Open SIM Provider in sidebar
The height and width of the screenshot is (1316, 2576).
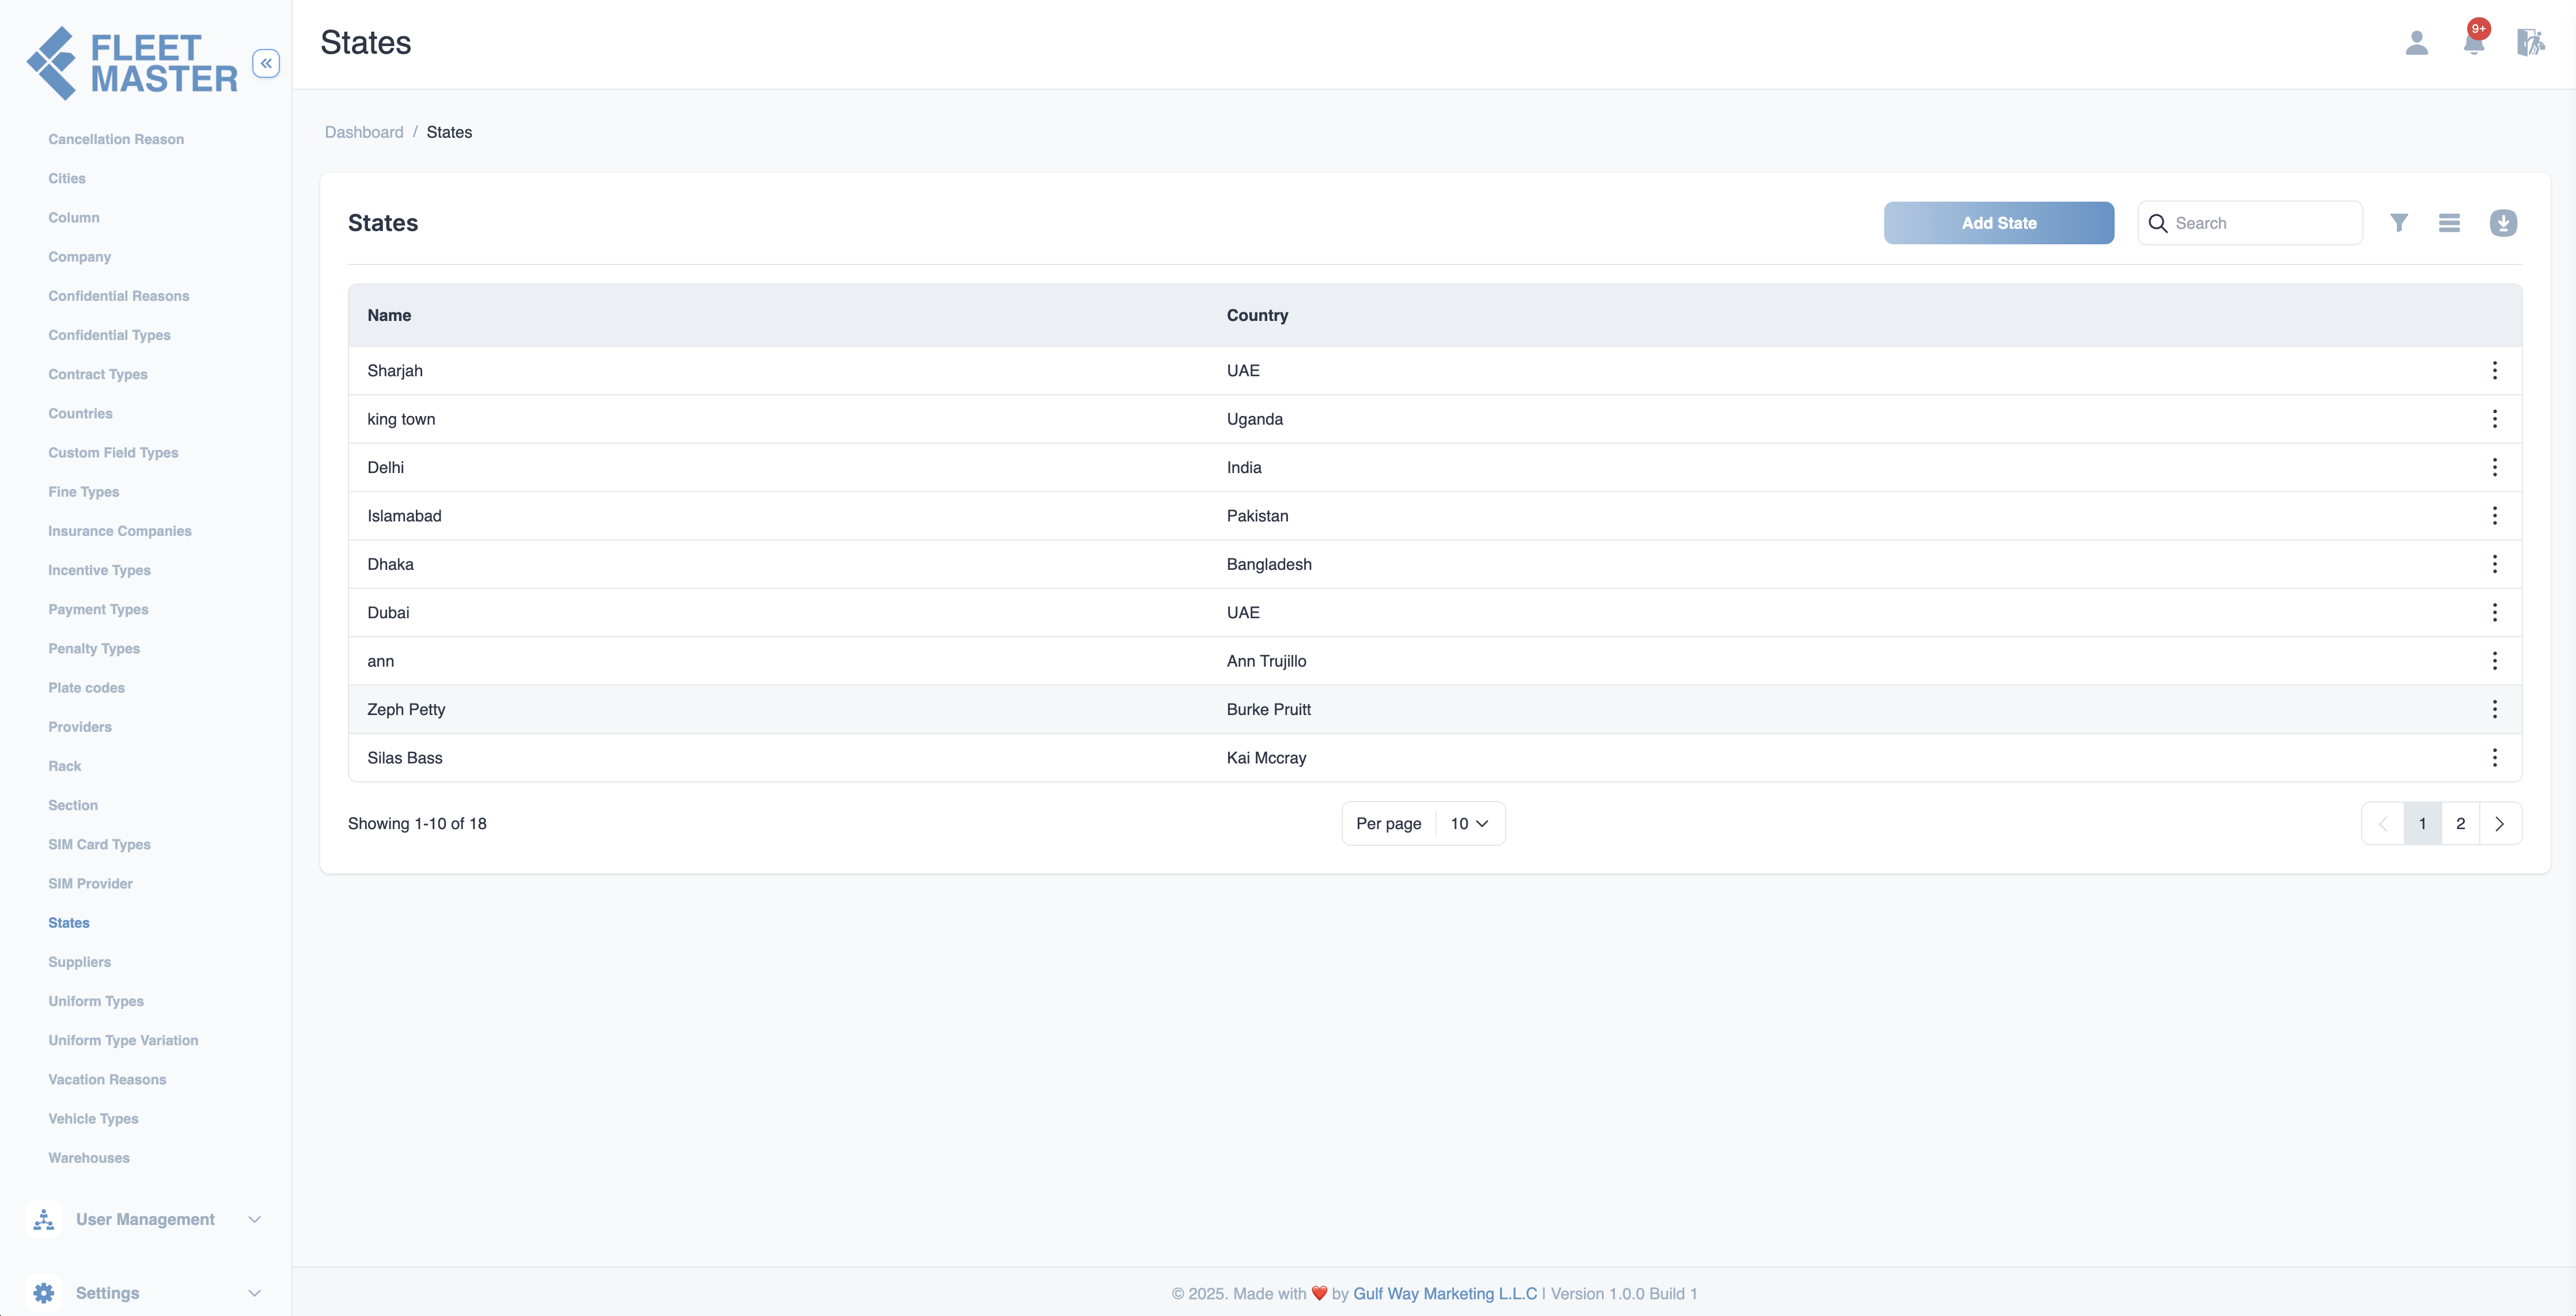click(x=91, y=883)
